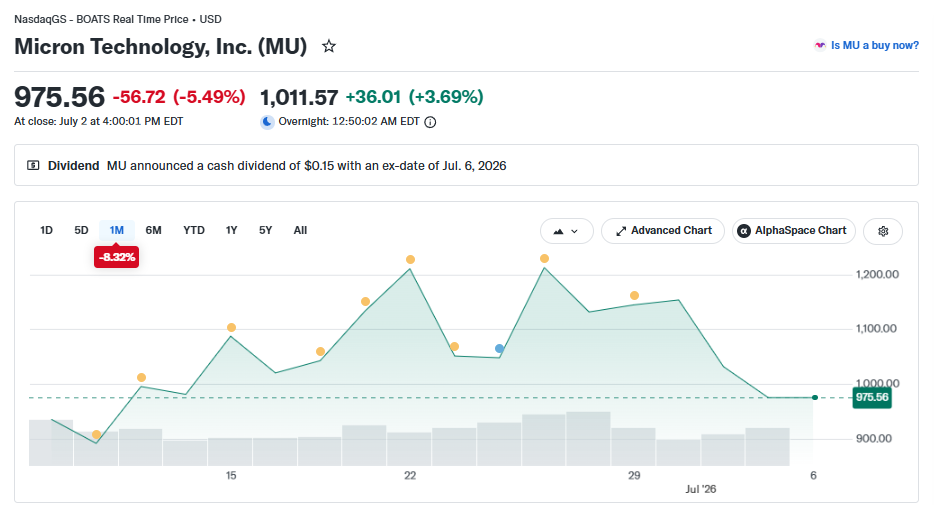Select the 1Y time range

click(x=232, y=230)
